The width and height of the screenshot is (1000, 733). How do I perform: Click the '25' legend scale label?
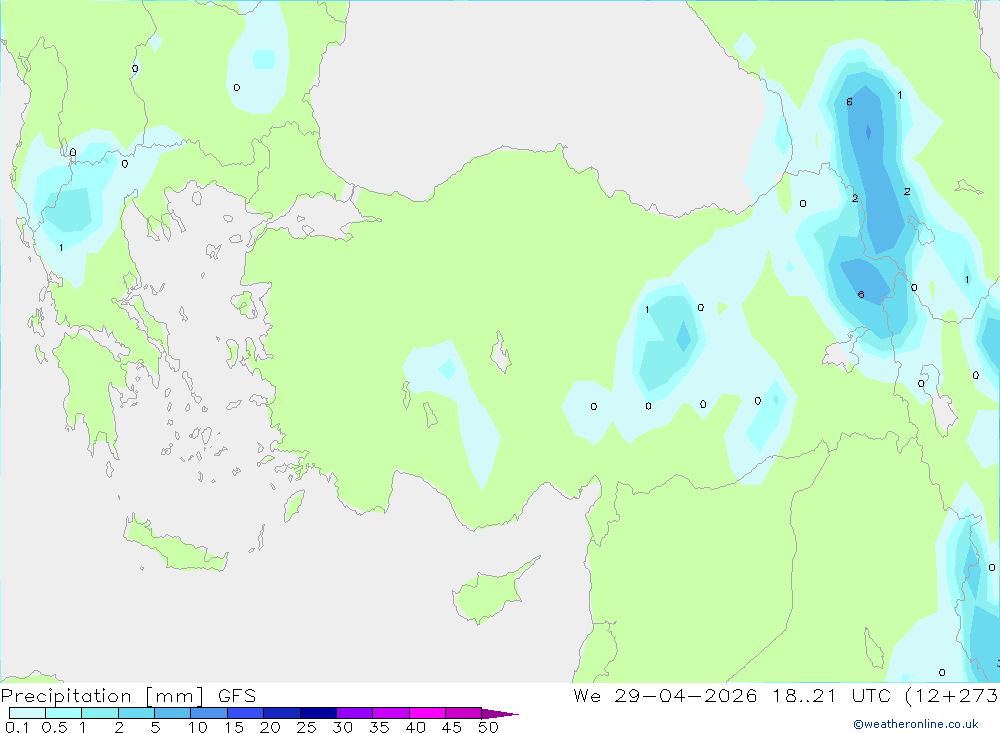[306, 727]
